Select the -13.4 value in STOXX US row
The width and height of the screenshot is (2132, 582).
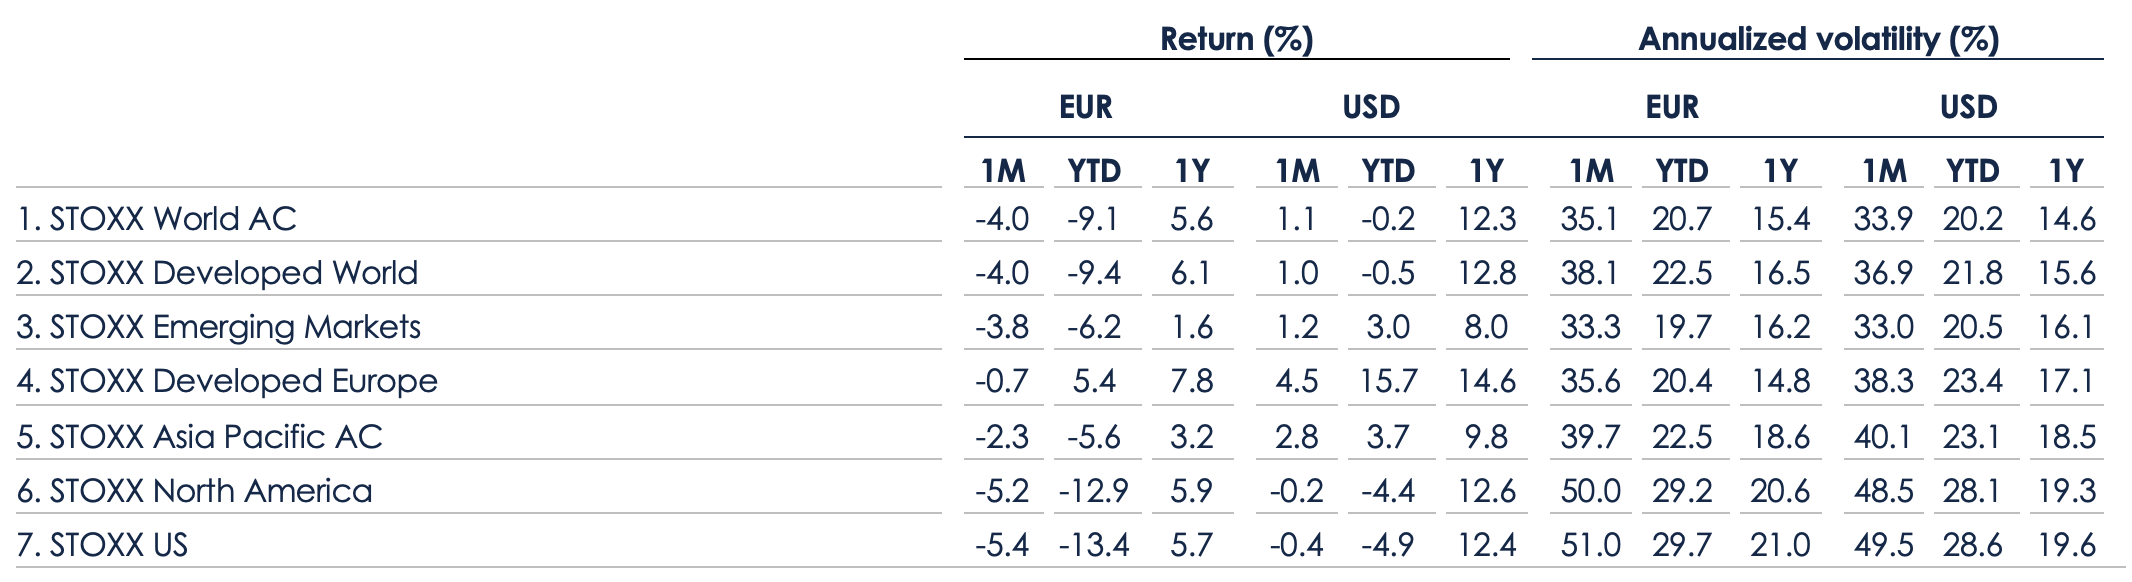tap(1094, 545)
